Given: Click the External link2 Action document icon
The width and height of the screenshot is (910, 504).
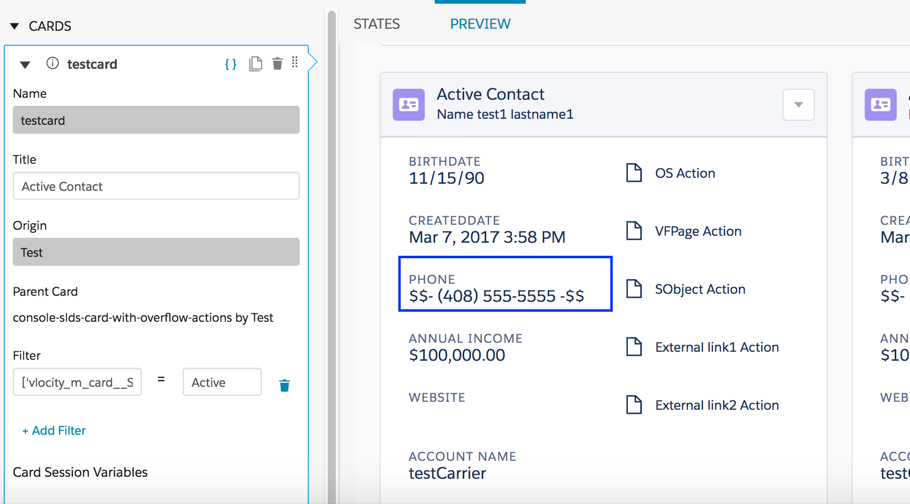Looking at the screenshot, I should 634,405.
